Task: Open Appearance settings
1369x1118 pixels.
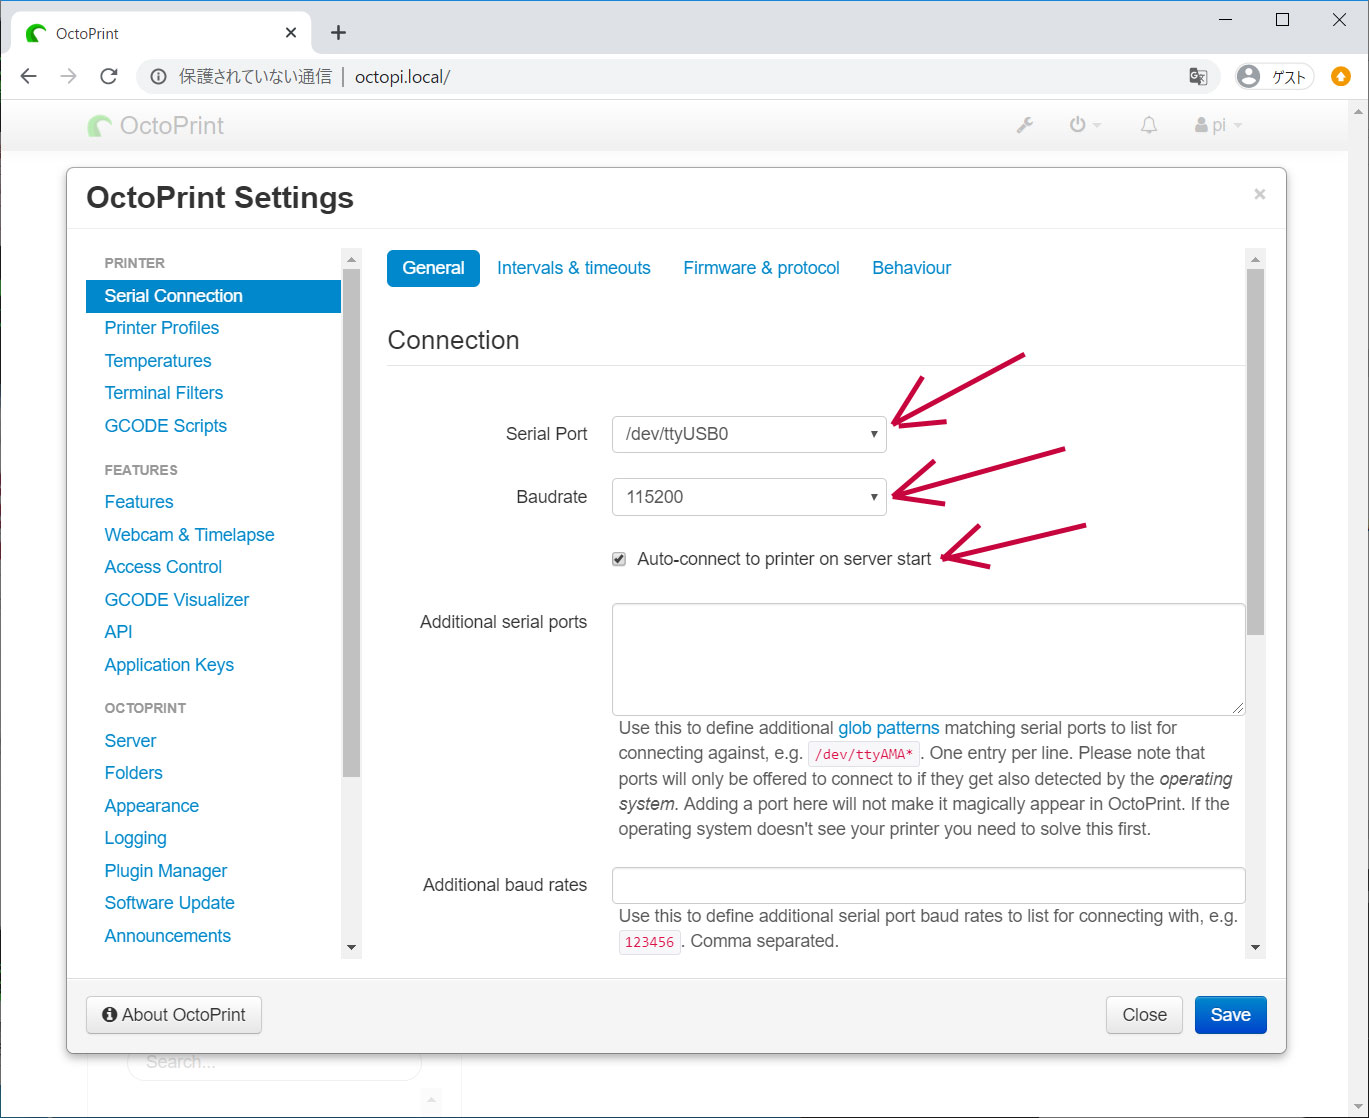Action: 151,806
